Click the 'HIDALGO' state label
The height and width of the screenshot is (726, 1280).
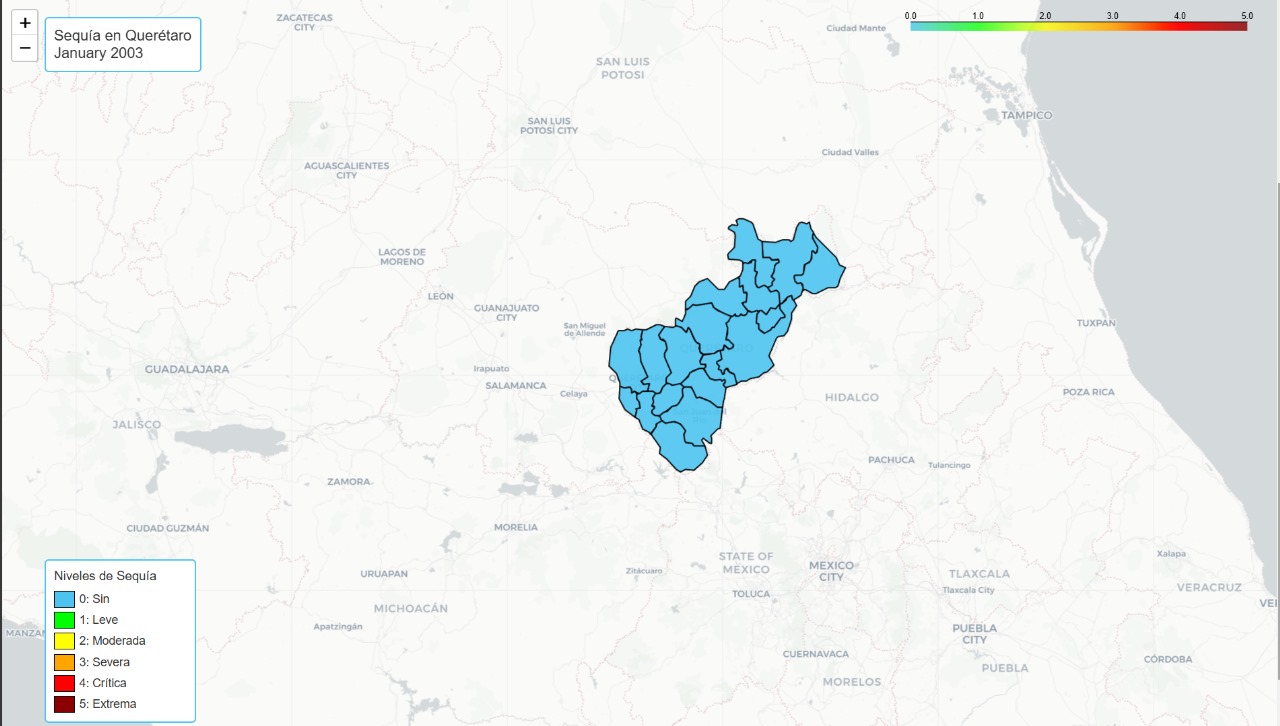(x=852, y=398)
